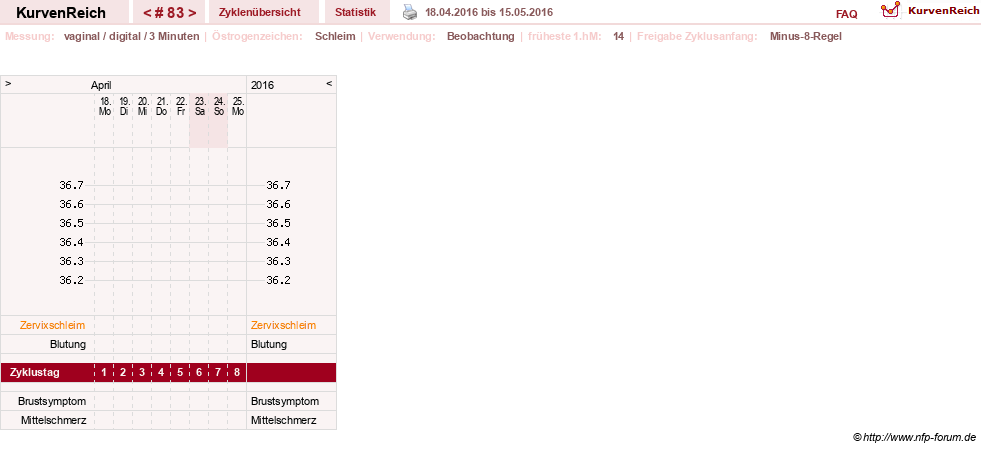This screenshot has height=449, width=981.
Task: Click Zyklustag number 1
Action: 104,373
